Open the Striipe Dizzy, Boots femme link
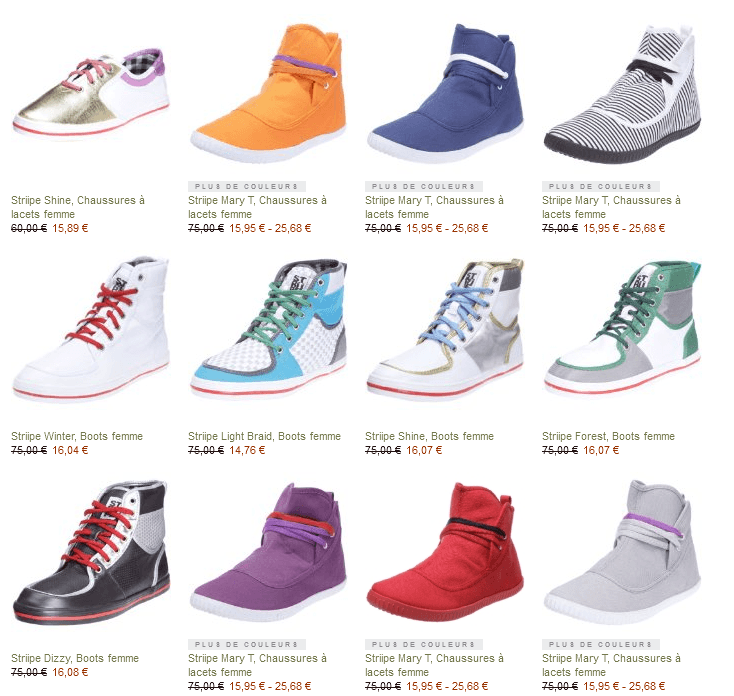 point(75,658)
